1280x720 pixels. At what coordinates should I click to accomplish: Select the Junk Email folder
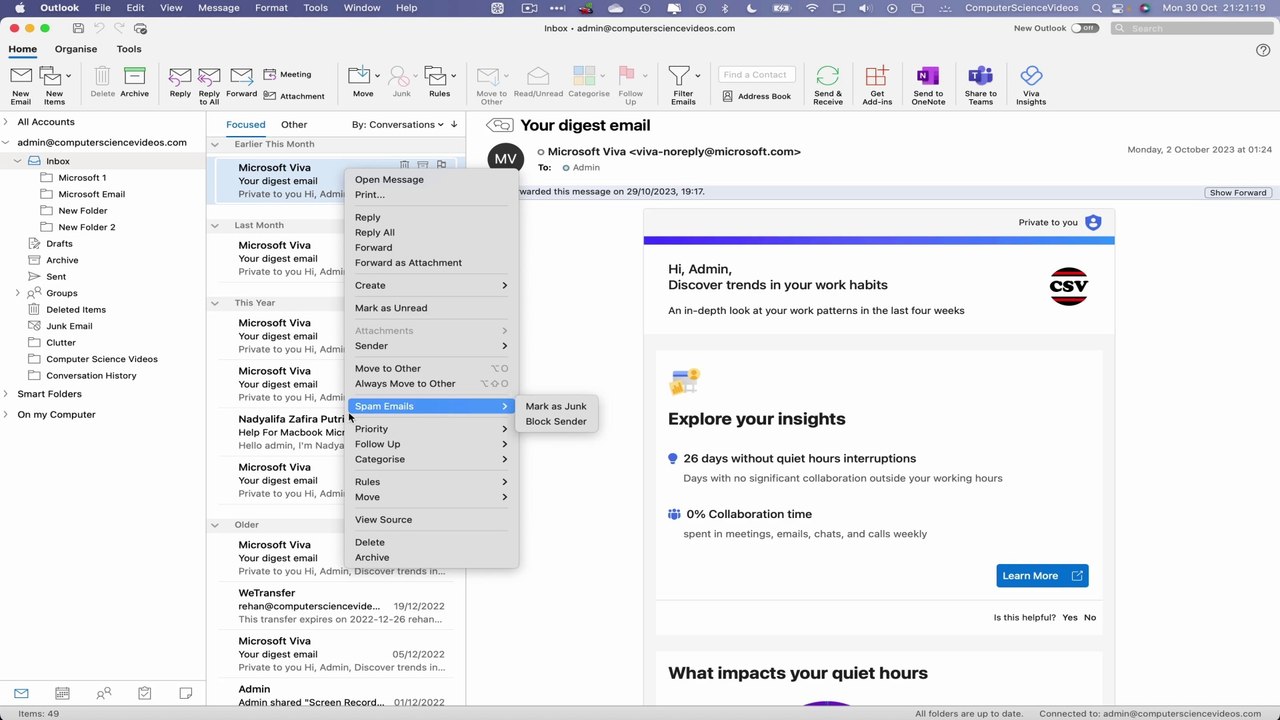pos(69,326)
